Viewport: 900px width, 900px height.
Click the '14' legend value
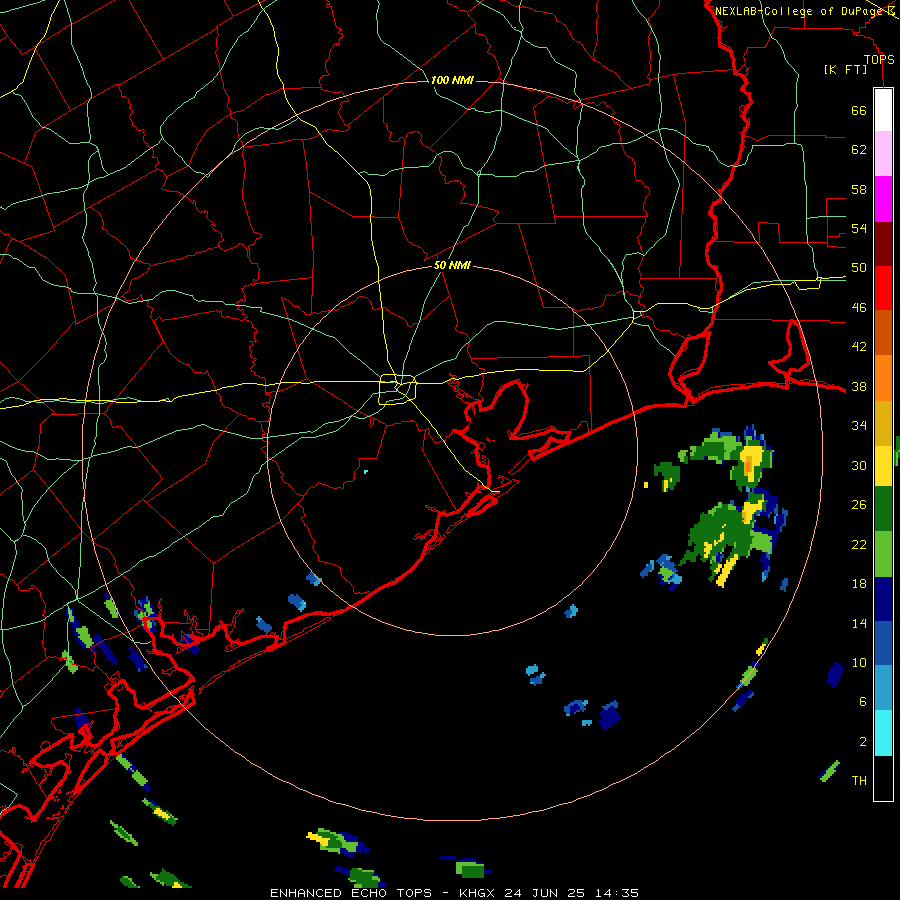tap(859, 623)
